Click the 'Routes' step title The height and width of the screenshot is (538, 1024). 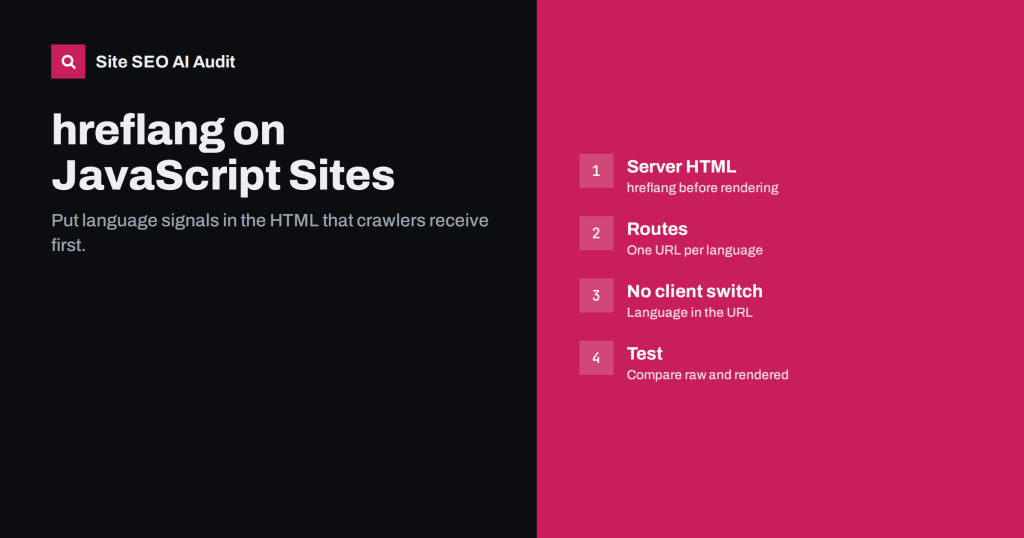coord(657,229)
